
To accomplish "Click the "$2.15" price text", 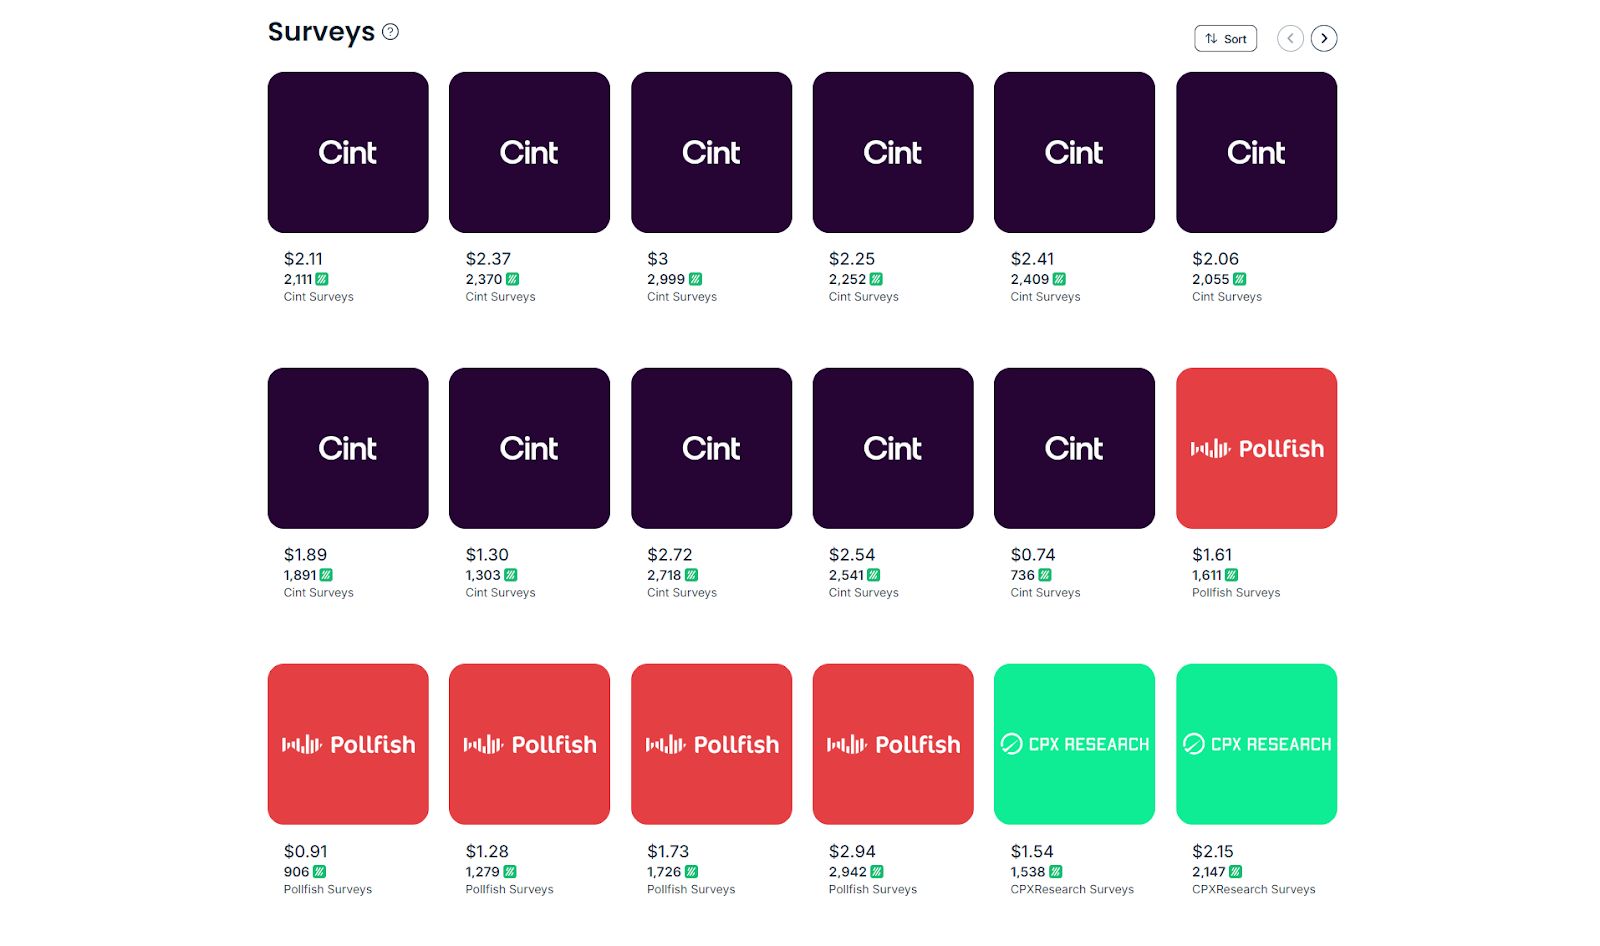I will click(x=1213, y=852).
